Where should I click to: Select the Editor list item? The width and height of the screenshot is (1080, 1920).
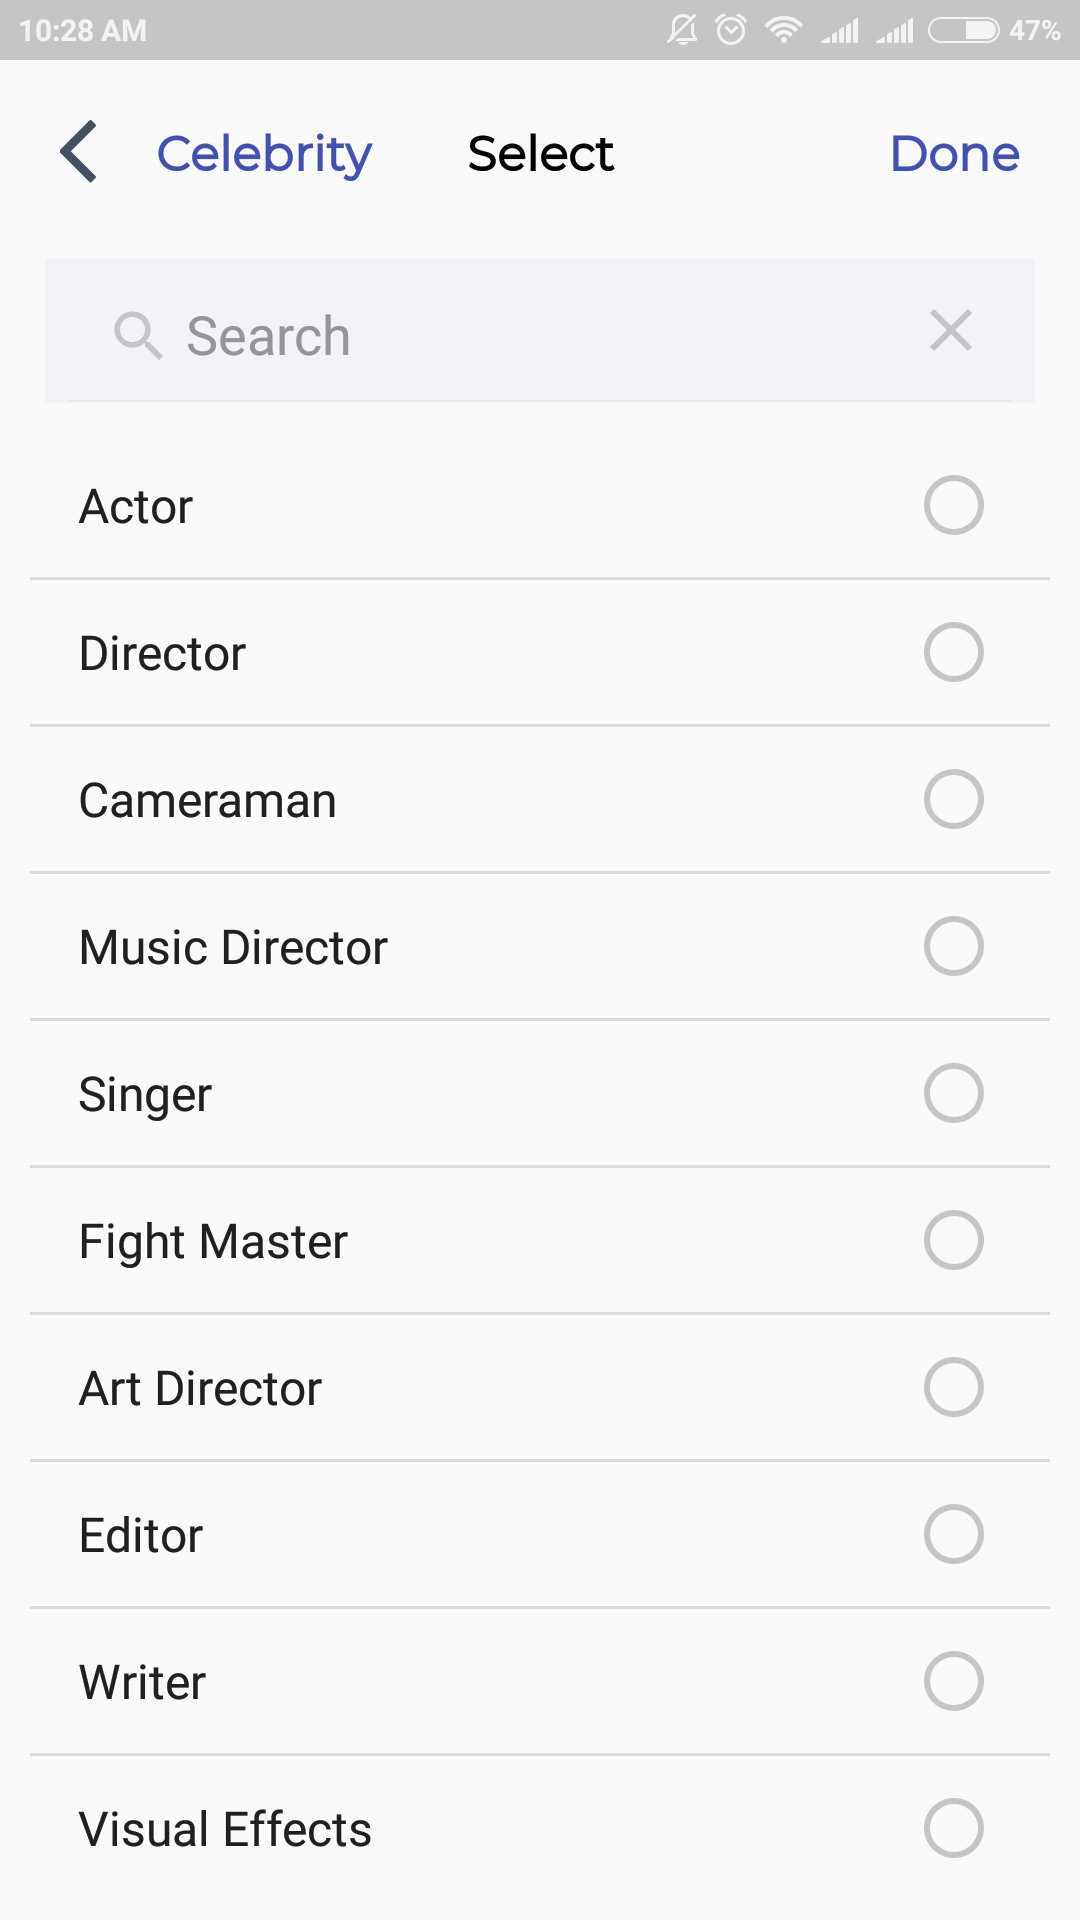coord(540,1534)
